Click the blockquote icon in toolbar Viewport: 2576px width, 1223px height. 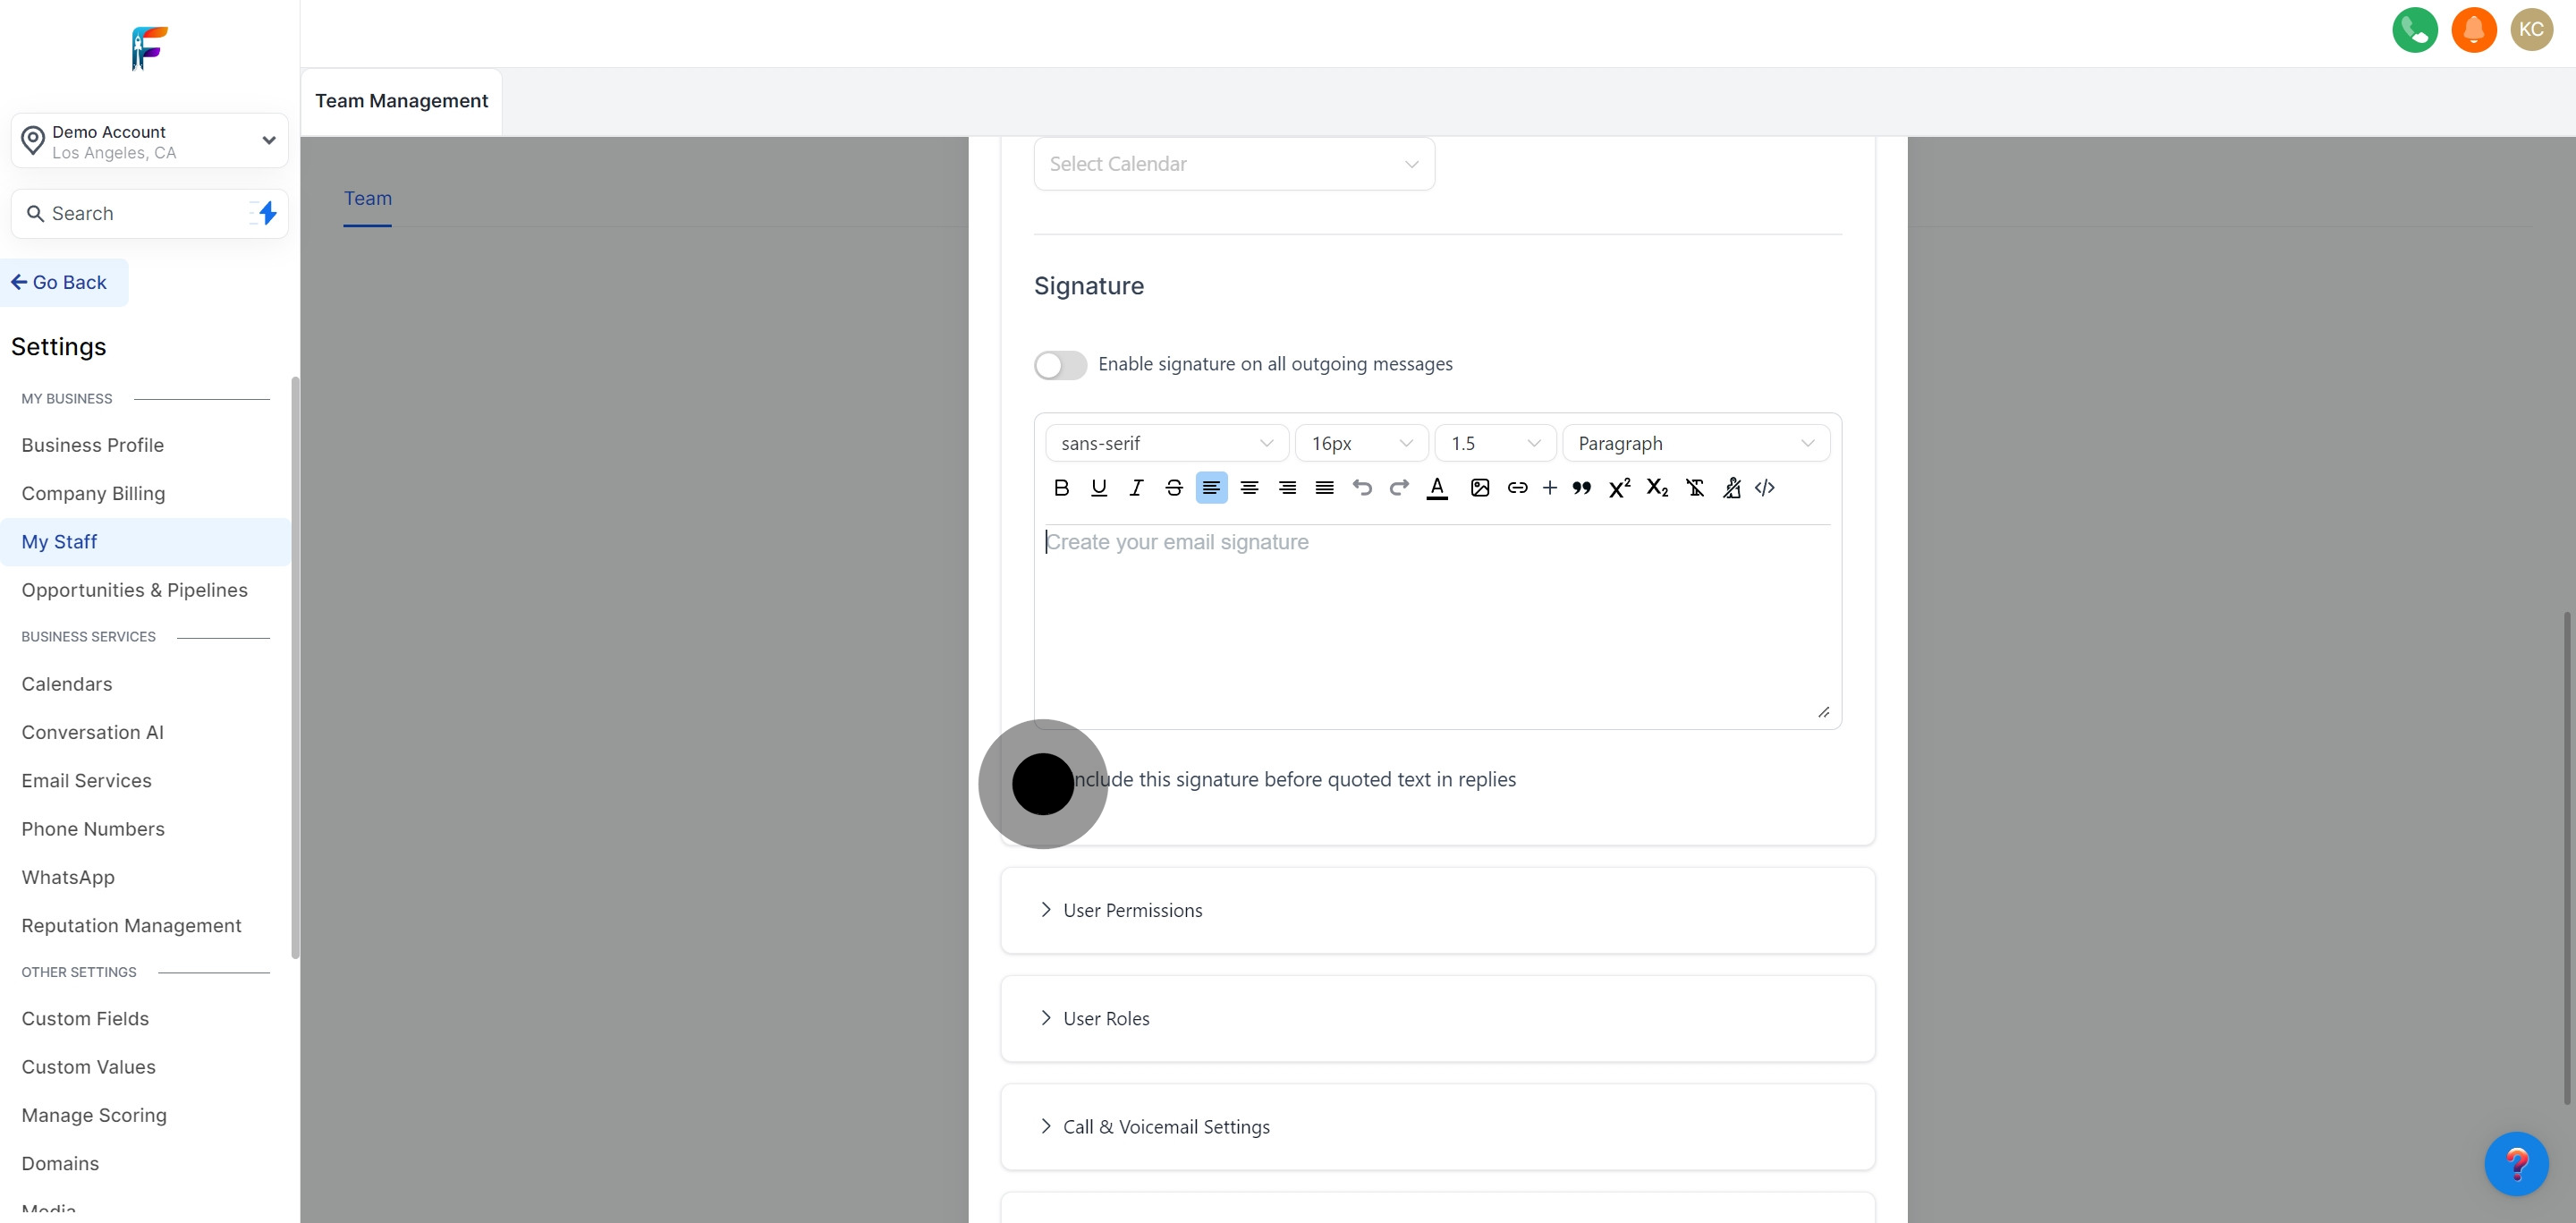pyautogui.click(x=1581, y=488)
